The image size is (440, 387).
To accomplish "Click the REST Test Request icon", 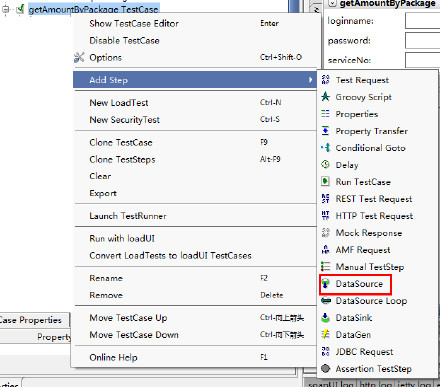I will click(x=325, y=199).
